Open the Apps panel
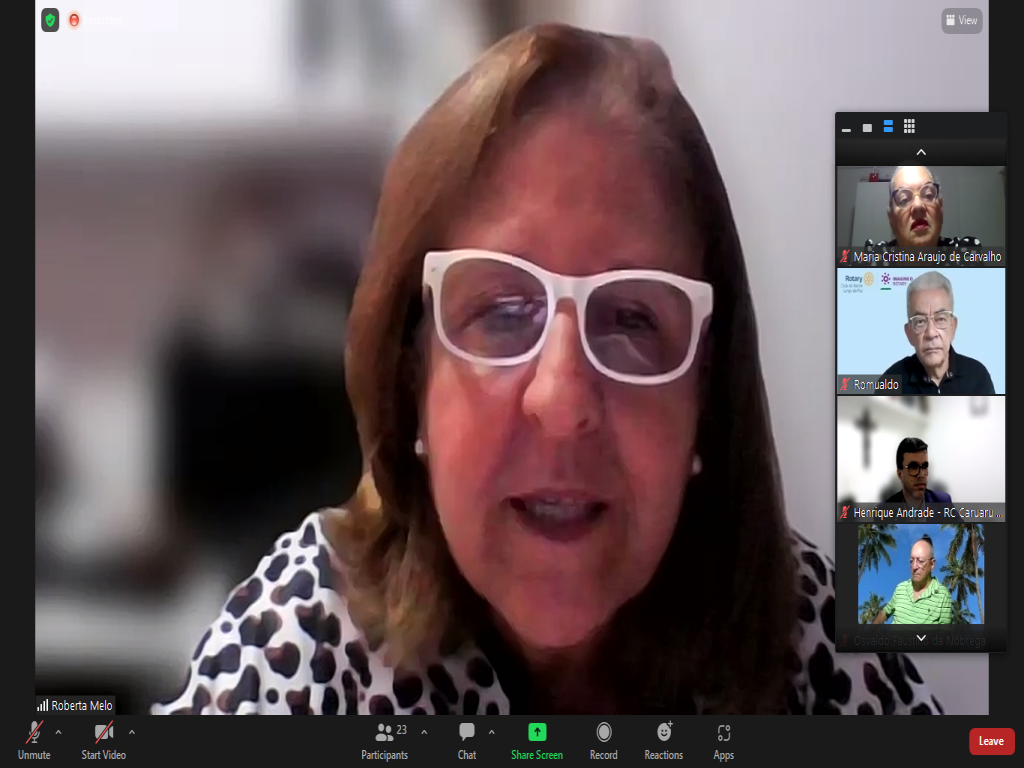Screen dimensions: 1024x768 pyautogui.click(x=724, y=740)
